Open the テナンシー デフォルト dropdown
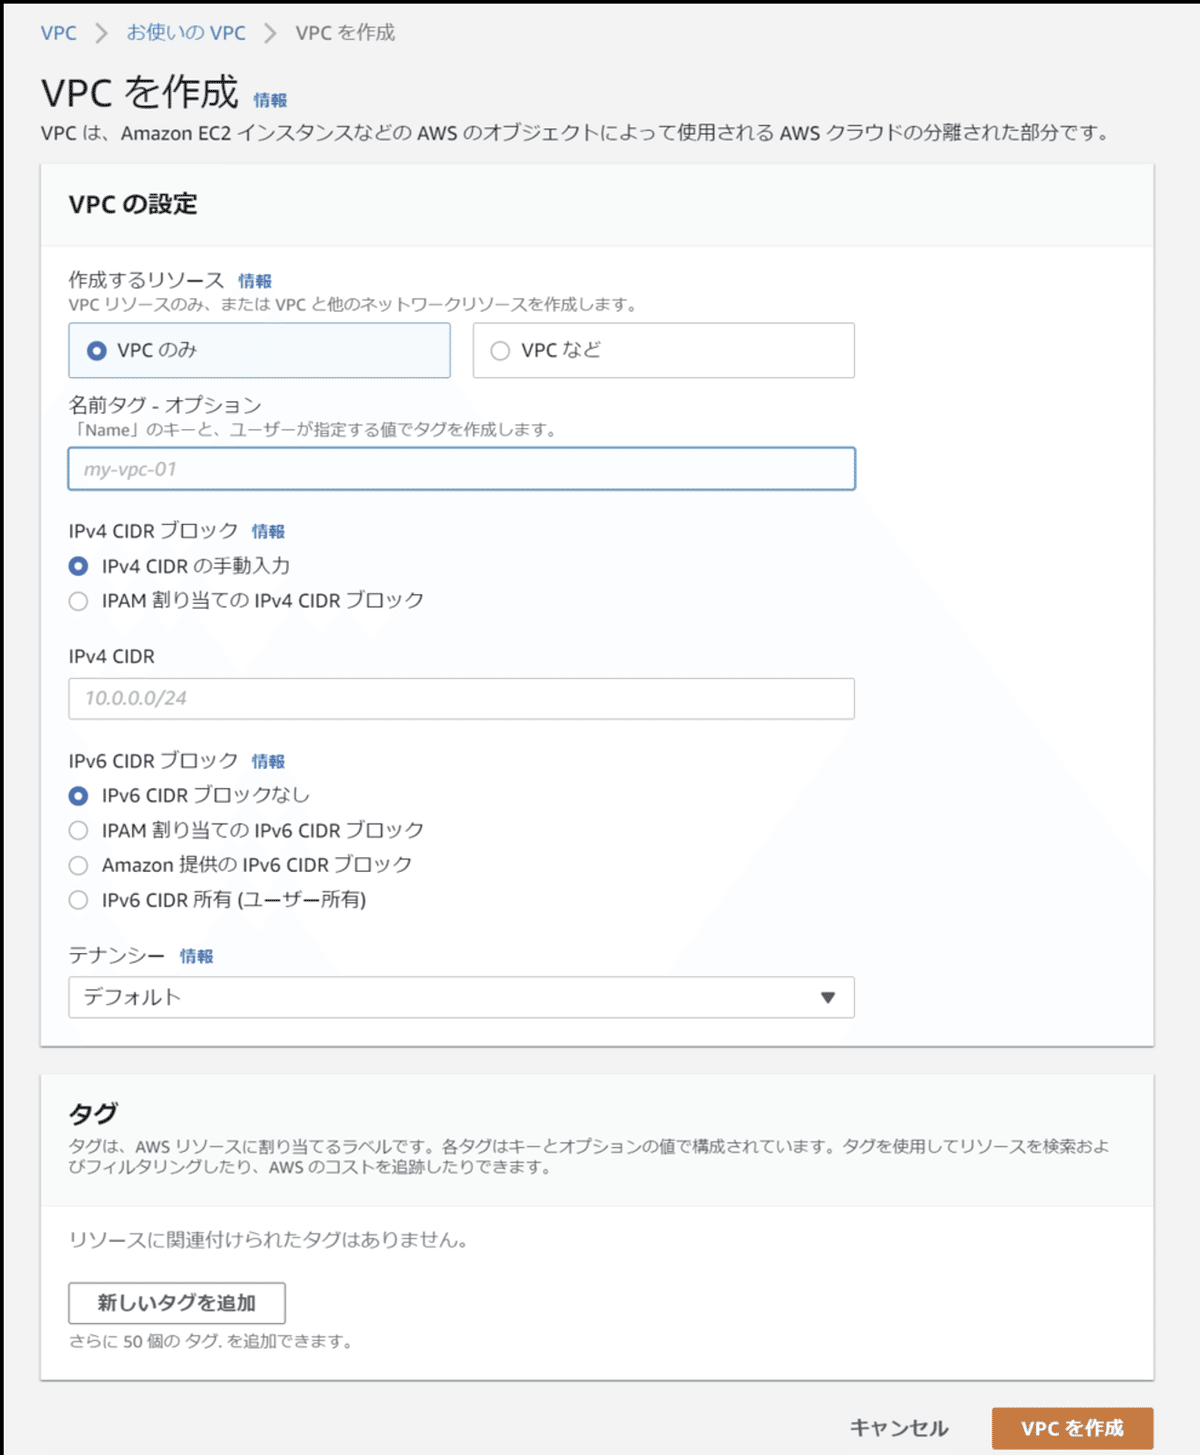This screenshot has height=1455, width=1200. tap(461, 997)
